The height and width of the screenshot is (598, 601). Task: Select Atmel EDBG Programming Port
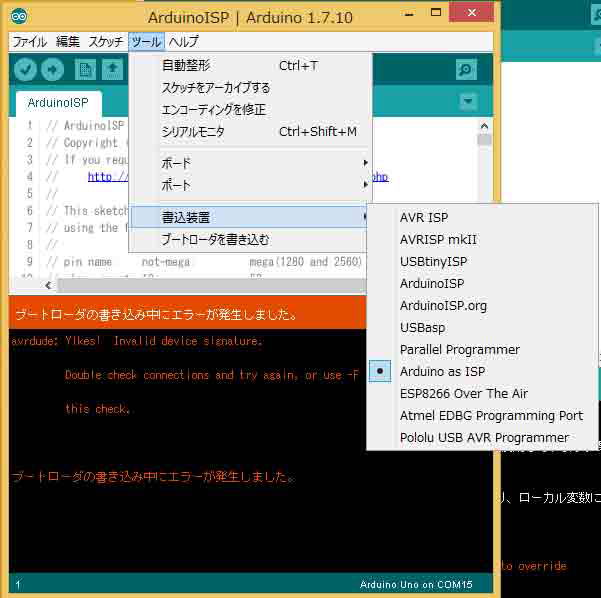[x=482, y=416]
